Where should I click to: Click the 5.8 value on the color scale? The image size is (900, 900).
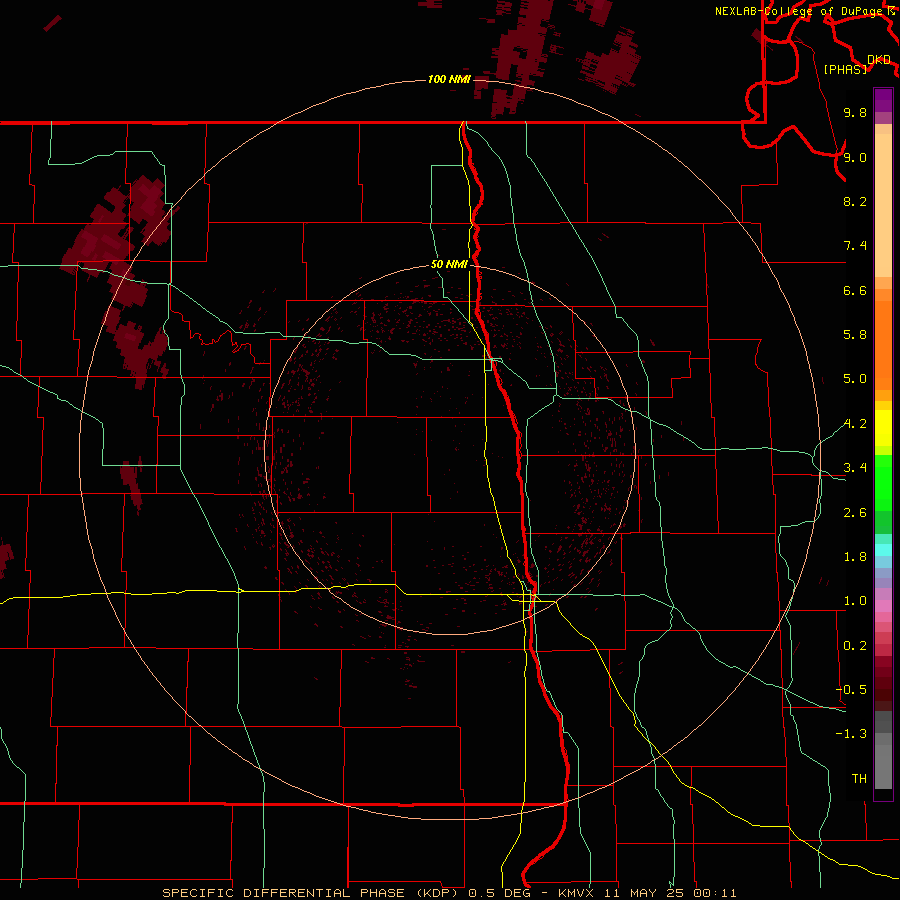tap(855, 335)
